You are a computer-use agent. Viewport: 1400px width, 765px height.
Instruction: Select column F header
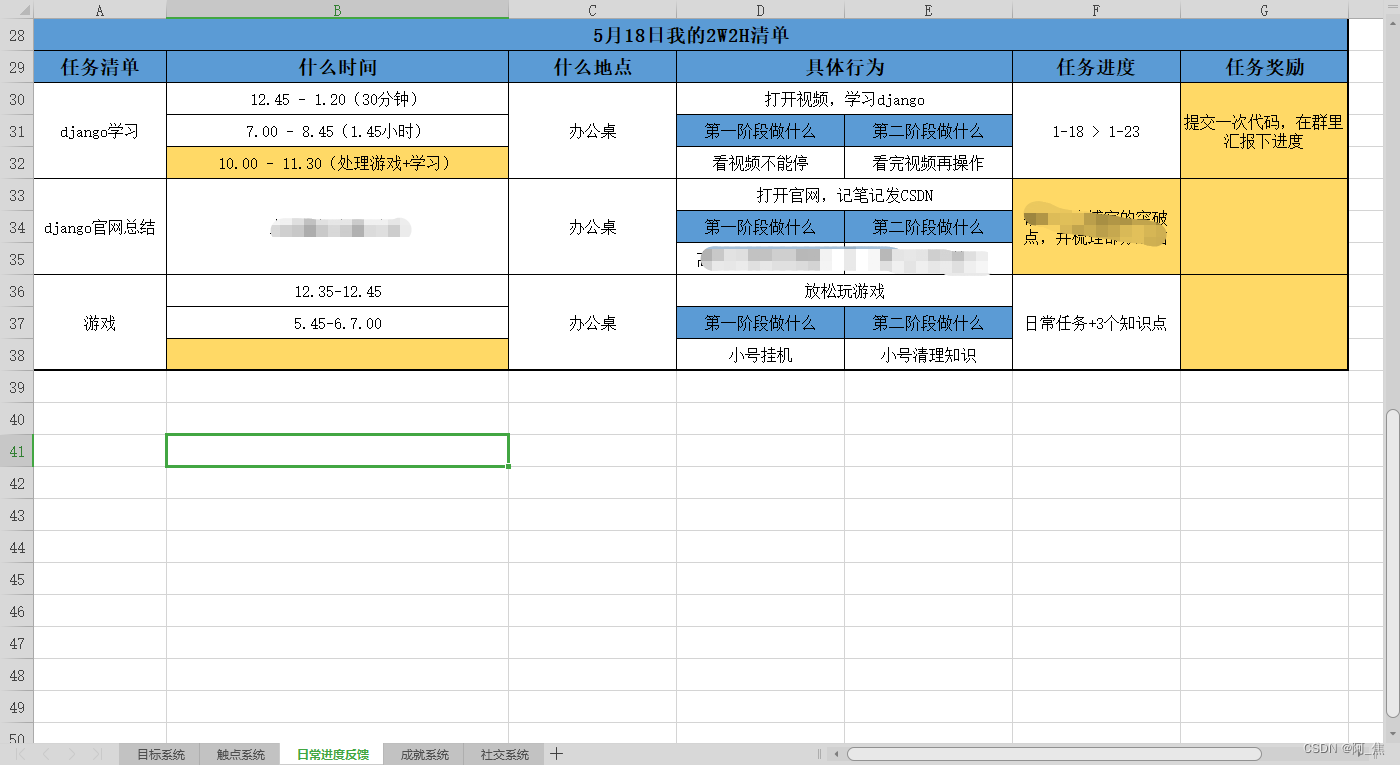click(x=1096, y=10)
